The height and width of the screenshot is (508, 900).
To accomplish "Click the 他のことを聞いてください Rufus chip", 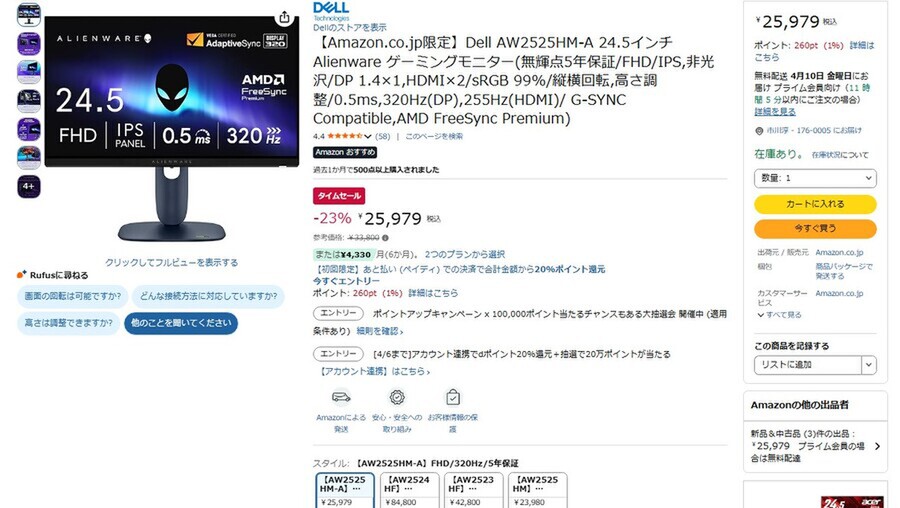I will pyautogui.click(x=181, y=323).
